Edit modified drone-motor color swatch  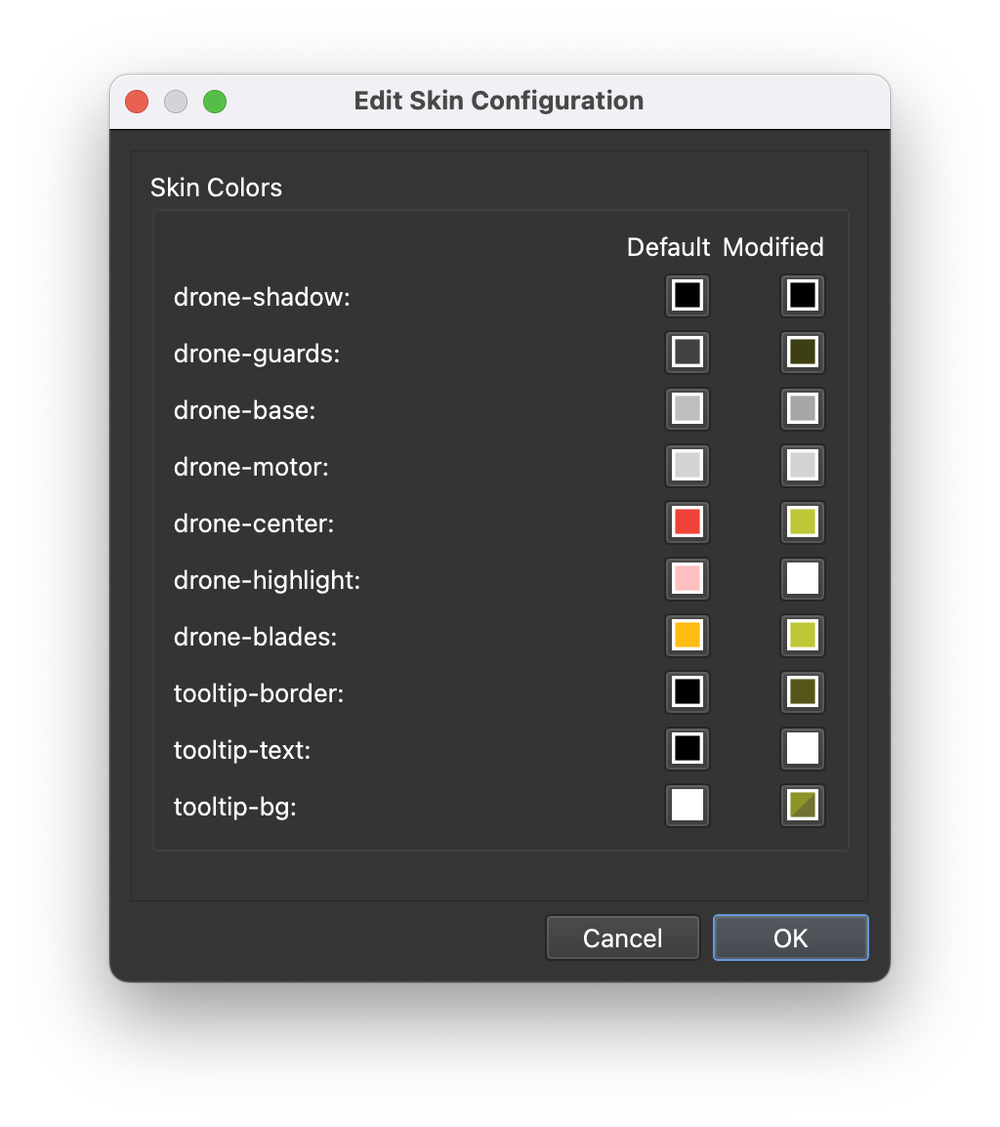pyautogui.click(x=802, y=466)
